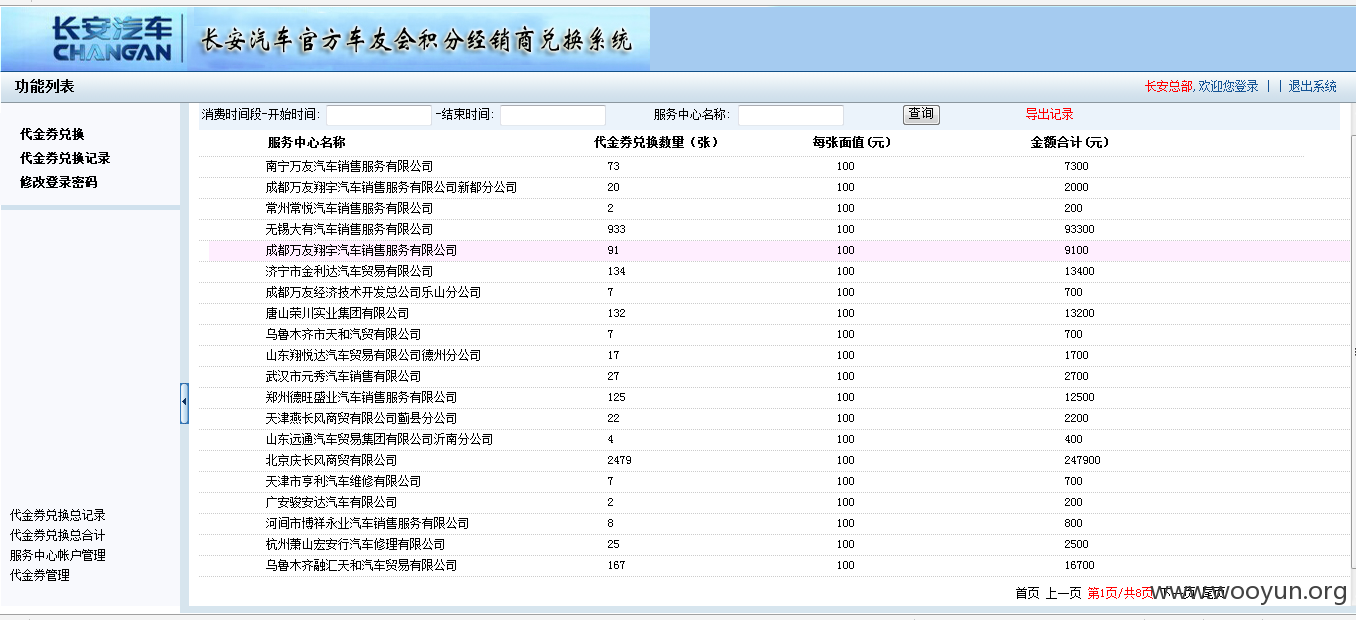The width and height of the screenshot is (1356, 620).
Task: Click total amount 13200 for 唐山荣川
Action: click(1079, 313)
